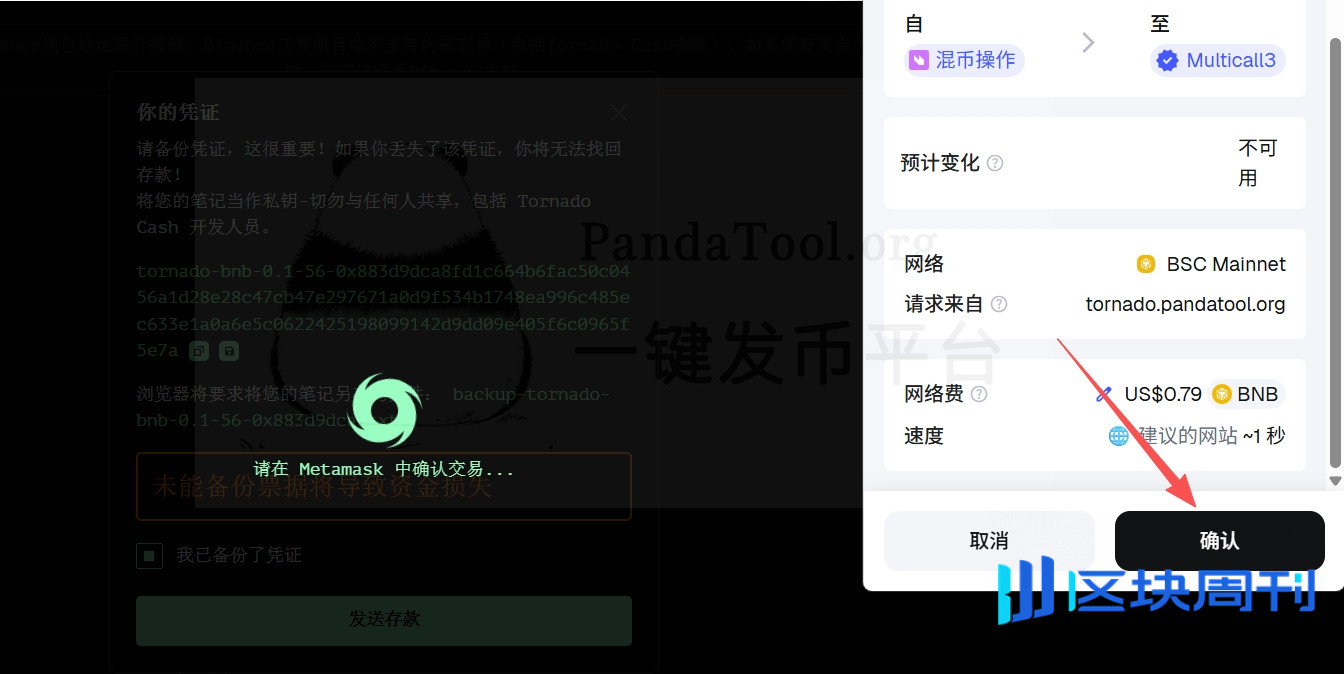Click the help icon beside 预计变化
The image size is (1344, 674).
[995, 163]
